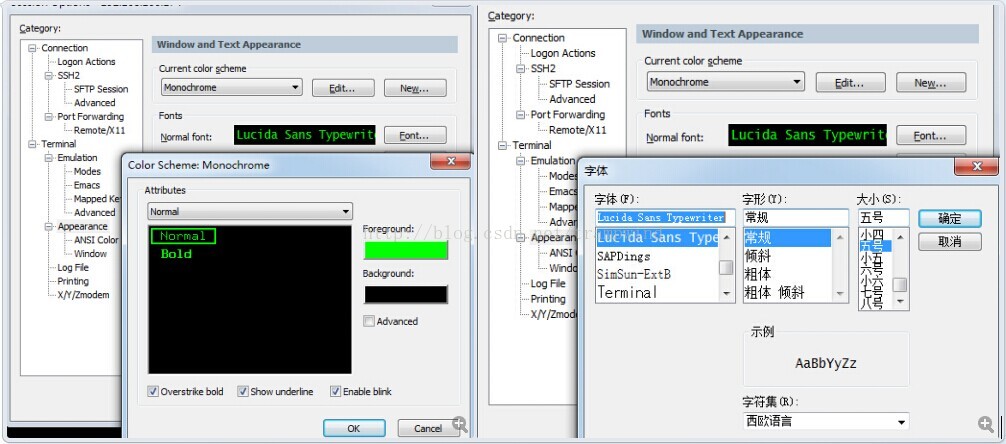This screenshot has width=1006, height=444.
Task: Open Monochrome scheme dropdown beside 字体 dialog
Action: click(x=726, y=82)
